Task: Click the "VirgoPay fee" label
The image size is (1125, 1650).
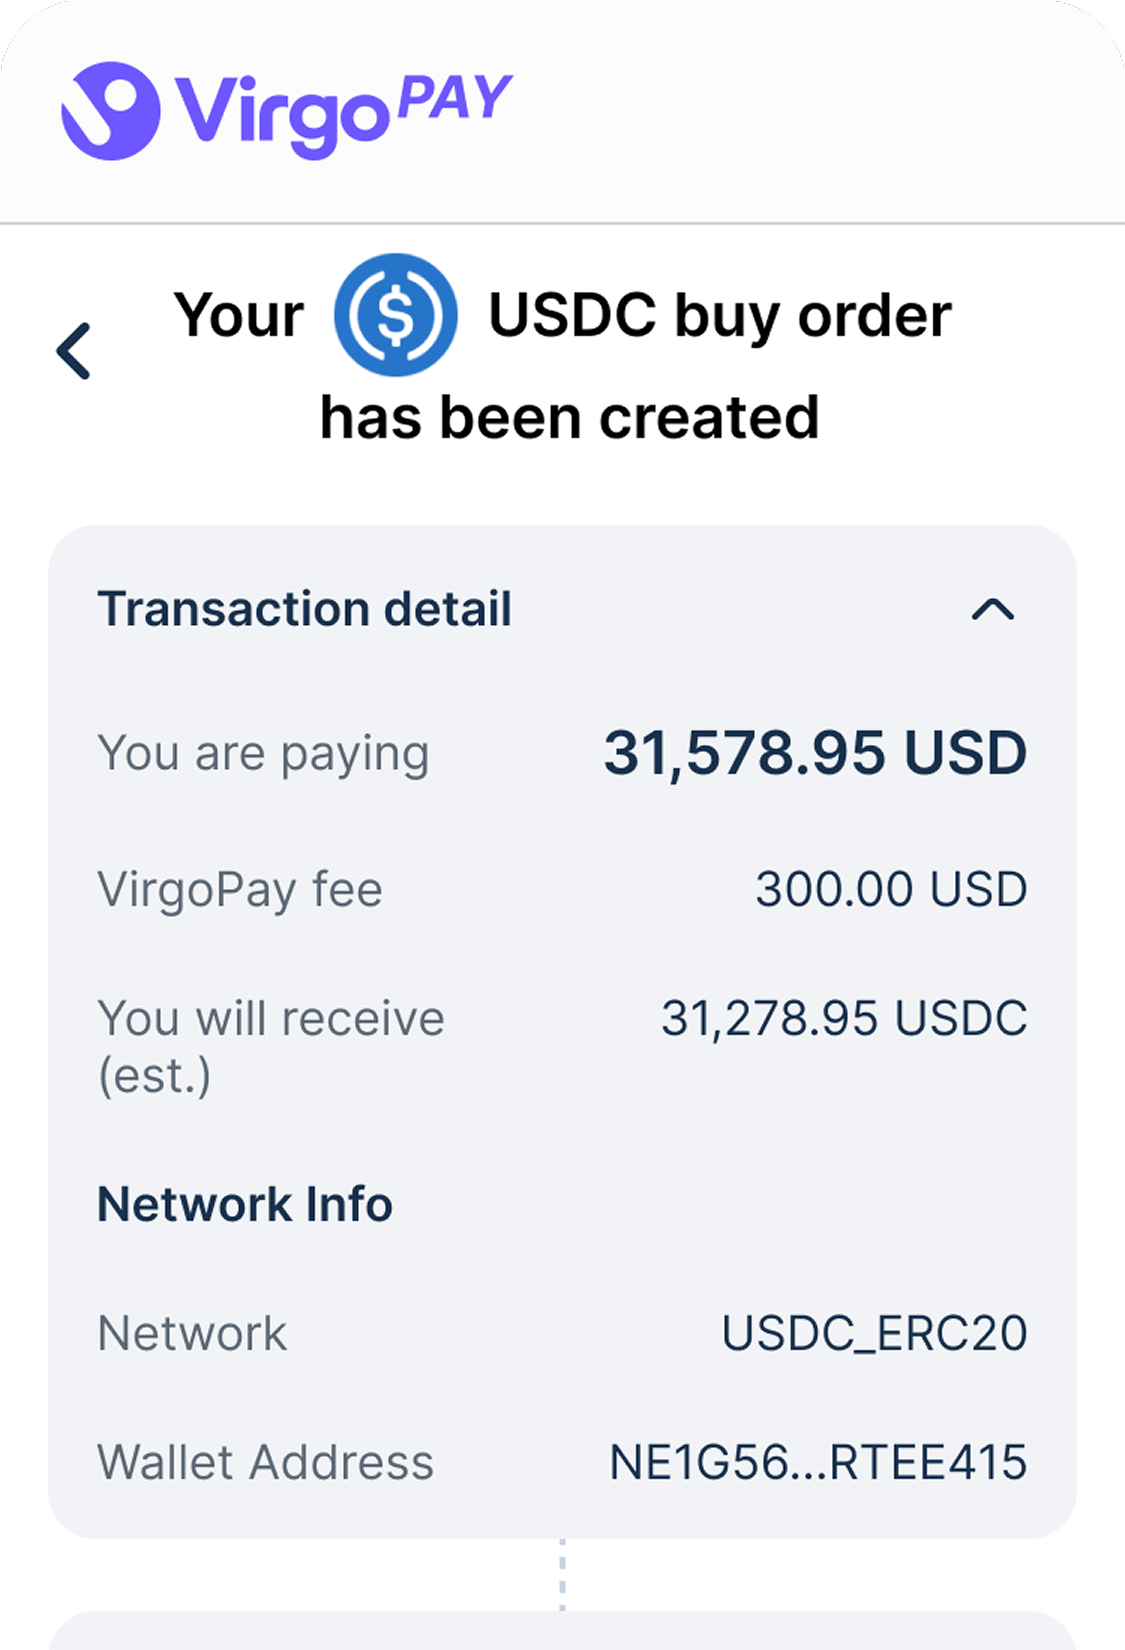Action: coord(240,889)
